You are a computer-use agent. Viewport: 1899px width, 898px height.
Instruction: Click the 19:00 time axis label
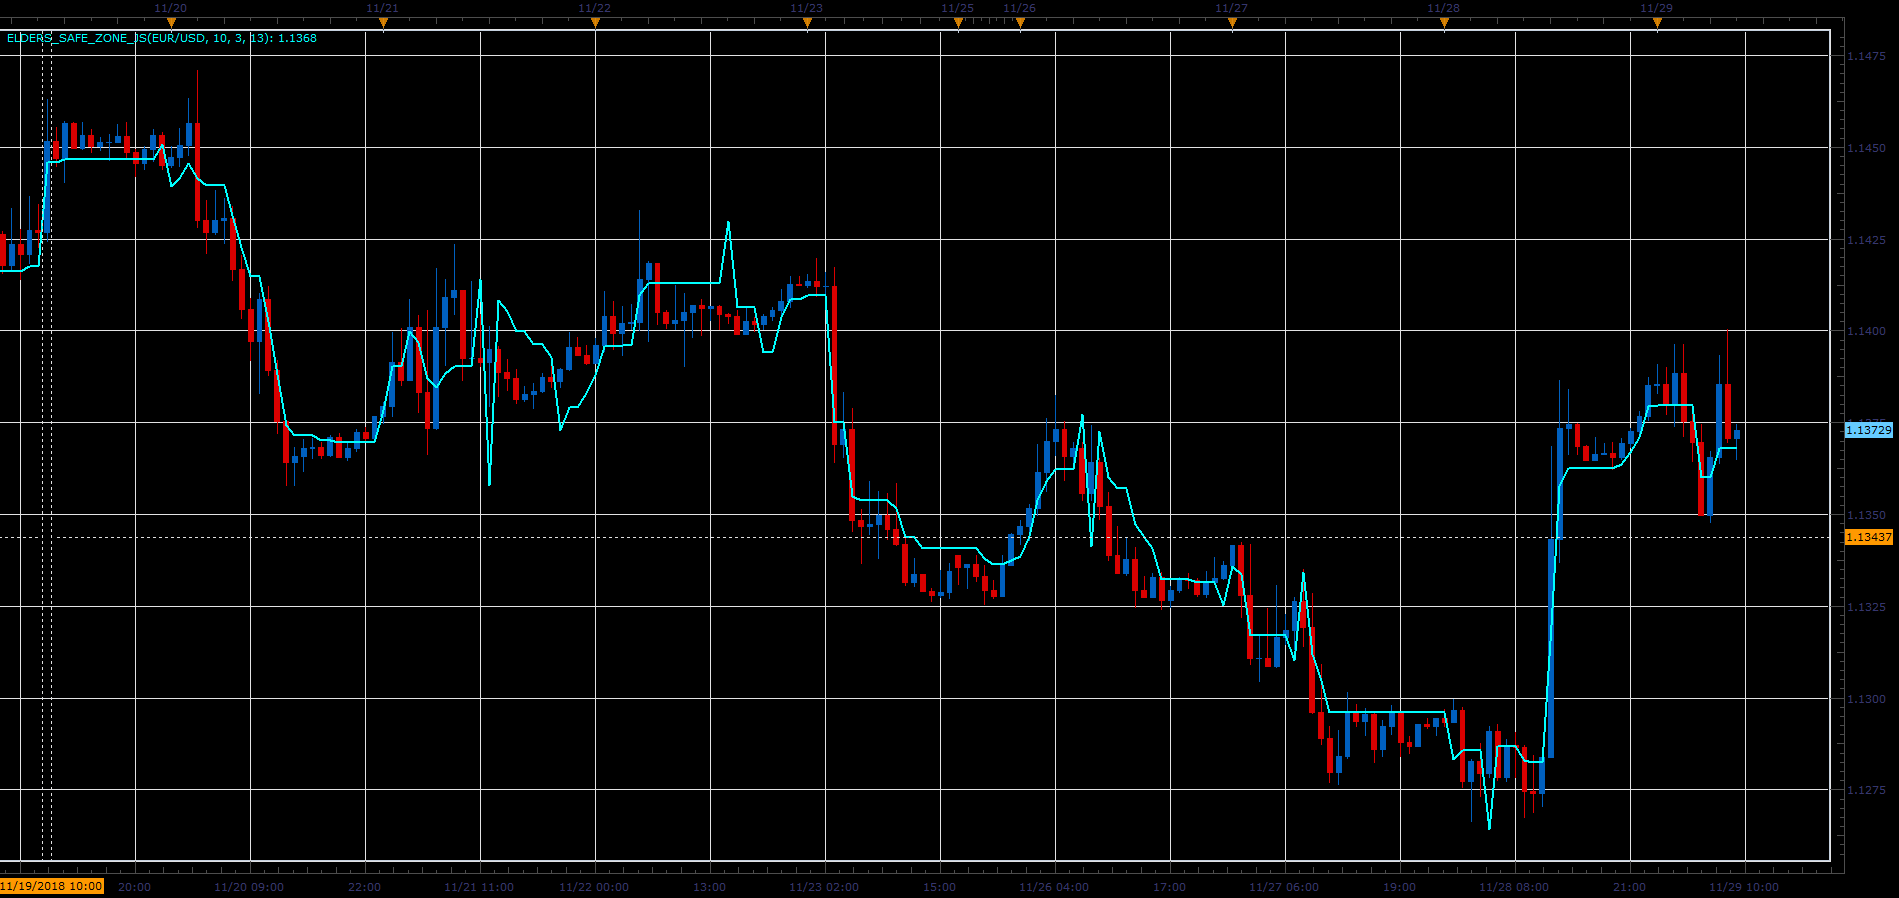(1400, 887)
